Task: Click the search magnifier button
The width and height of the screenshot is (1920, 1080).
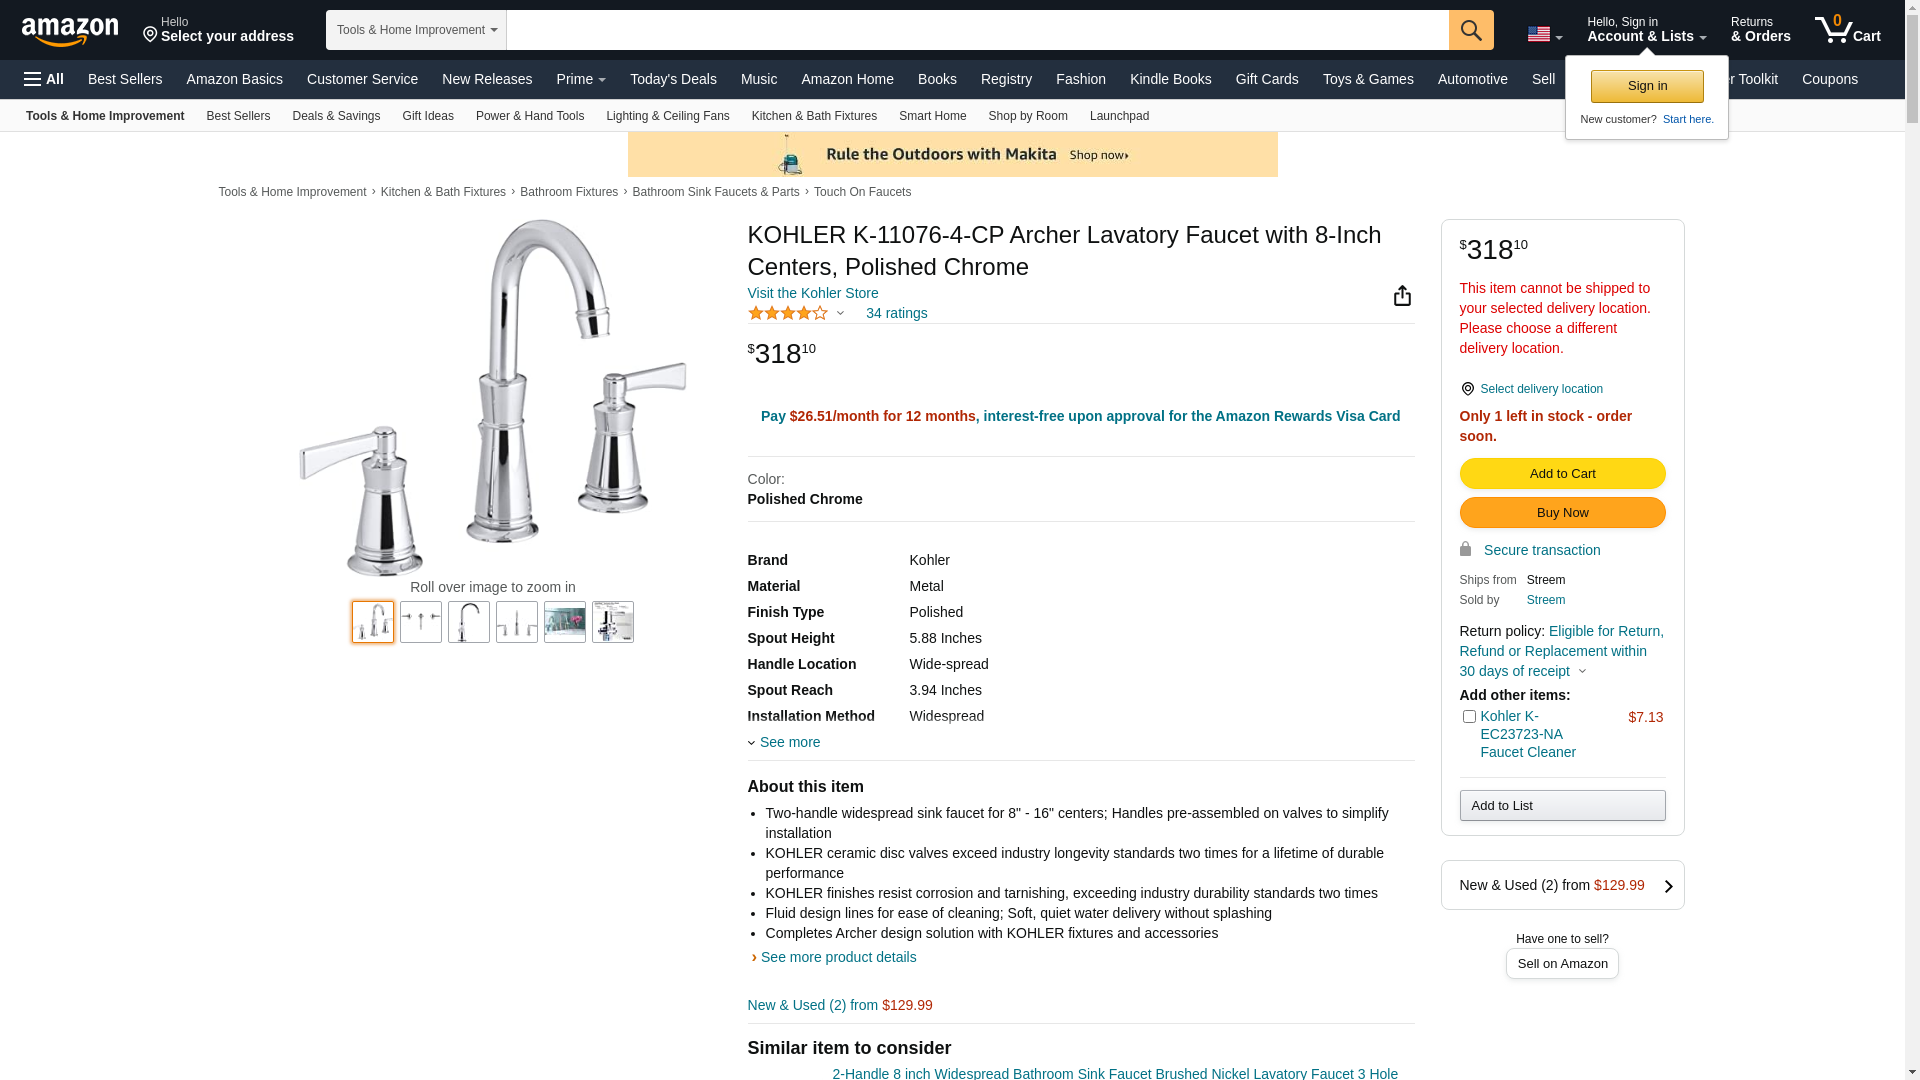Action: 1471,30
